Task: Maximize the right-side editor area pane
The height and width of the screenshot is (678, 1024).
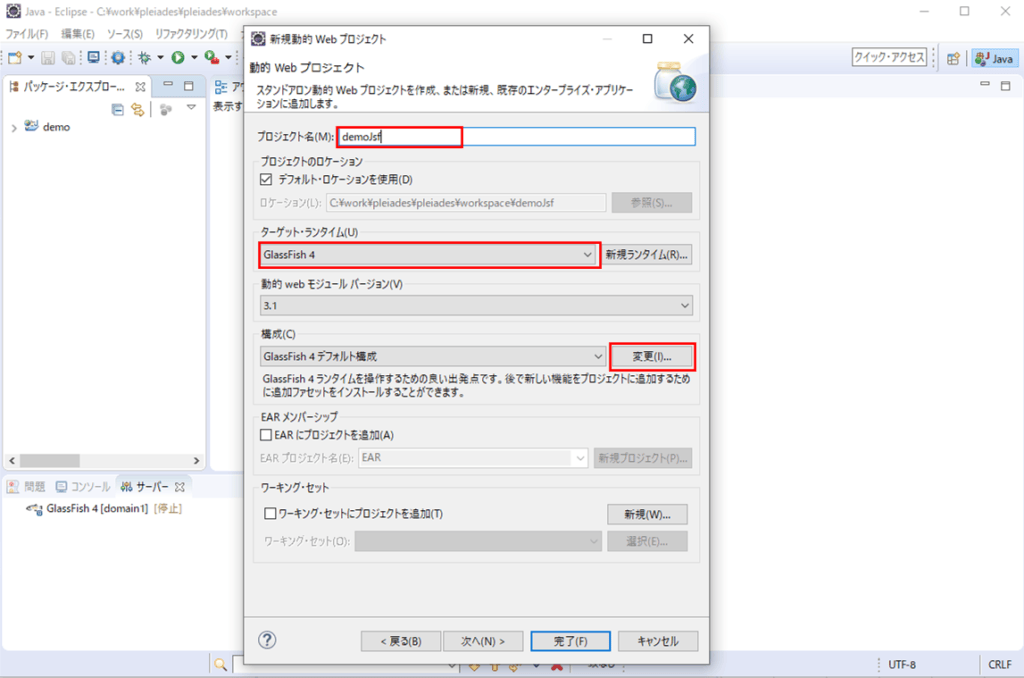Action: pyautogui.click(x=1006, y=86)
